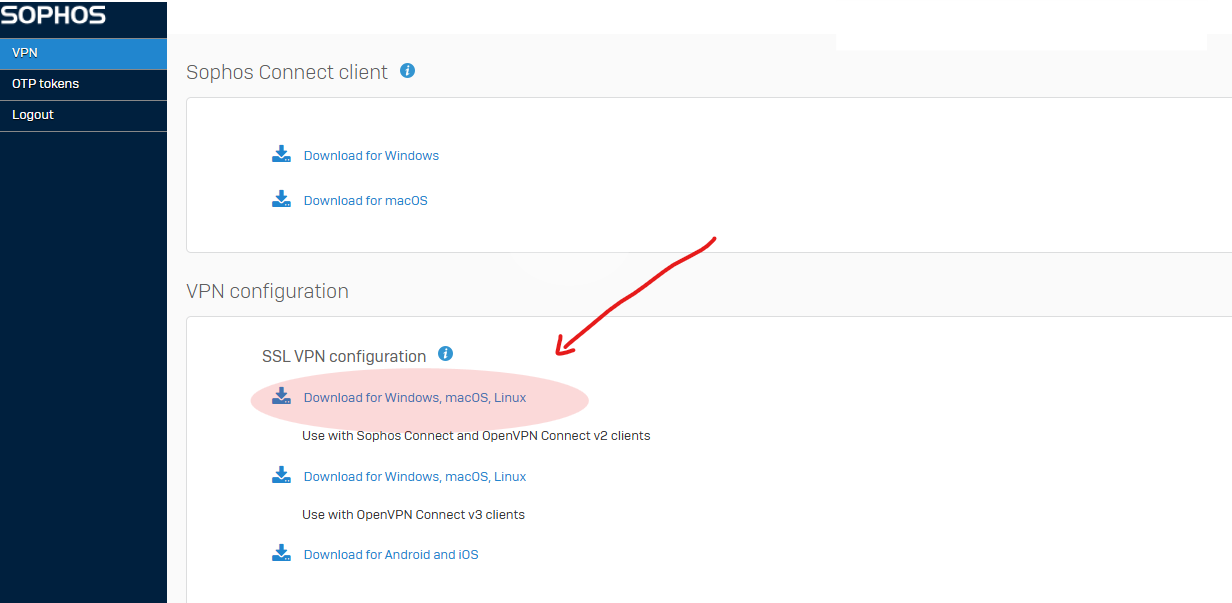Open Download for Android and iOS link
This screenshot has height=603, width=1232.
tap(391, 555)
